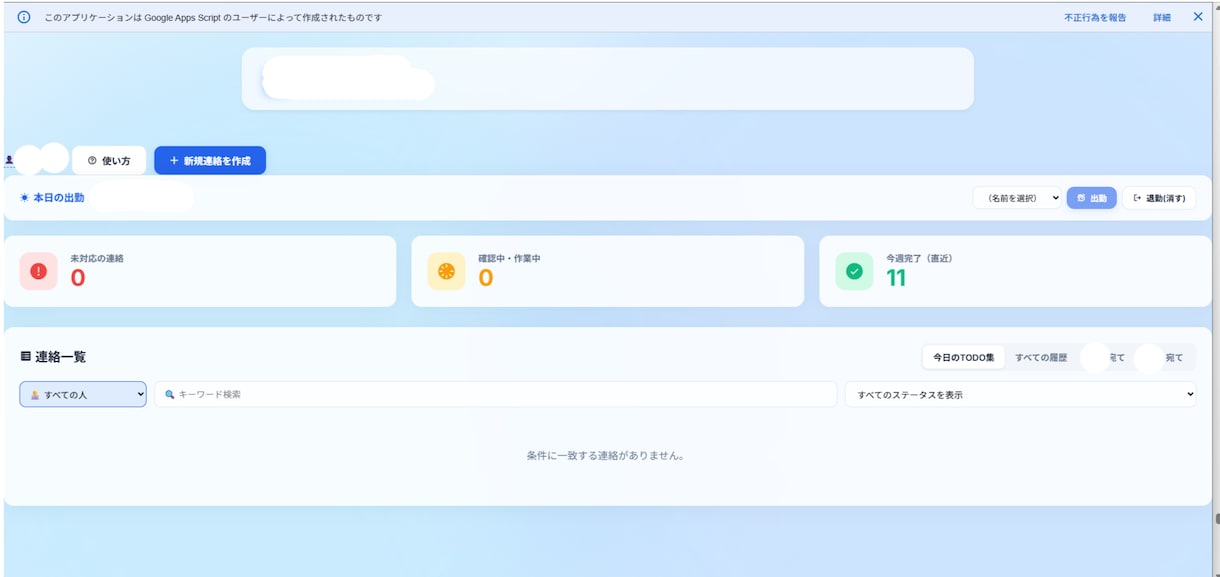The height and width of the screenshot is (577, 1220).
Task: Click the red alert icon for 未対応の連絡
Action: point(39,271)
